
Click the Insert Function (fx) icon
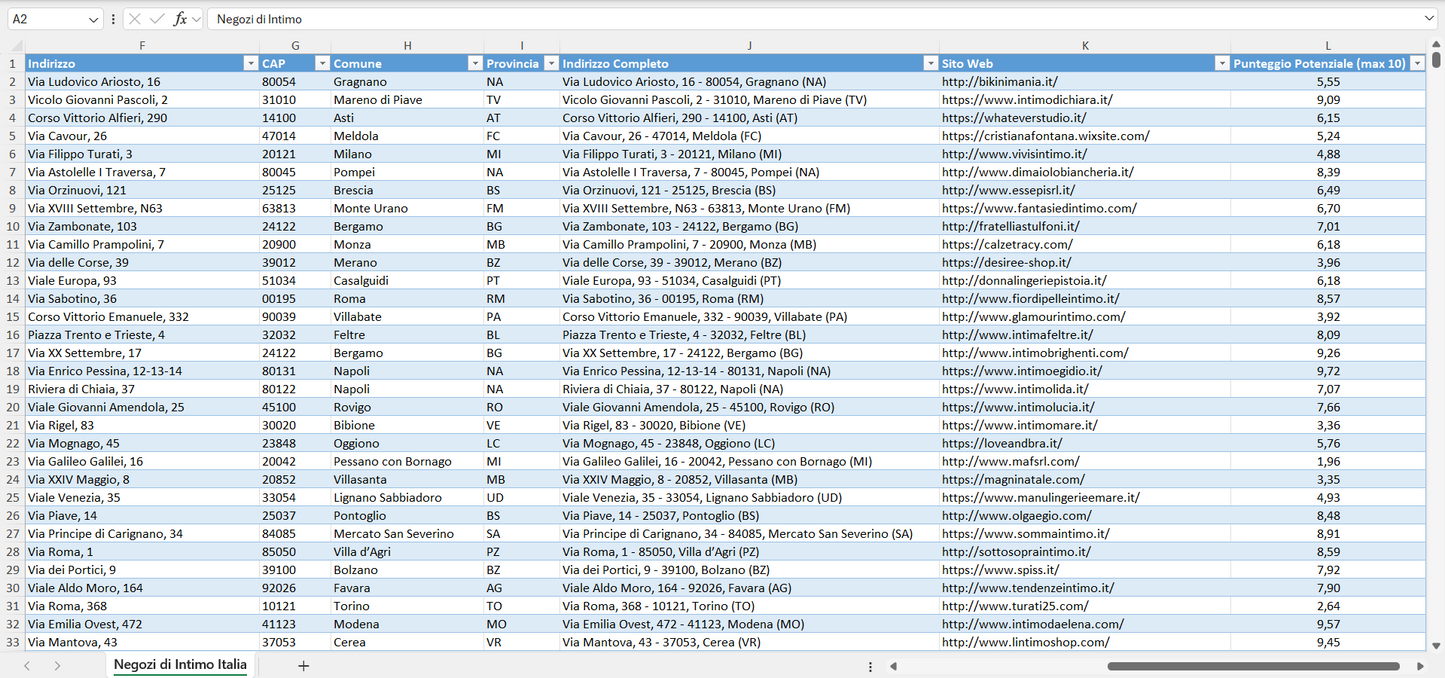pyautogui.click(x=182, y=17)
